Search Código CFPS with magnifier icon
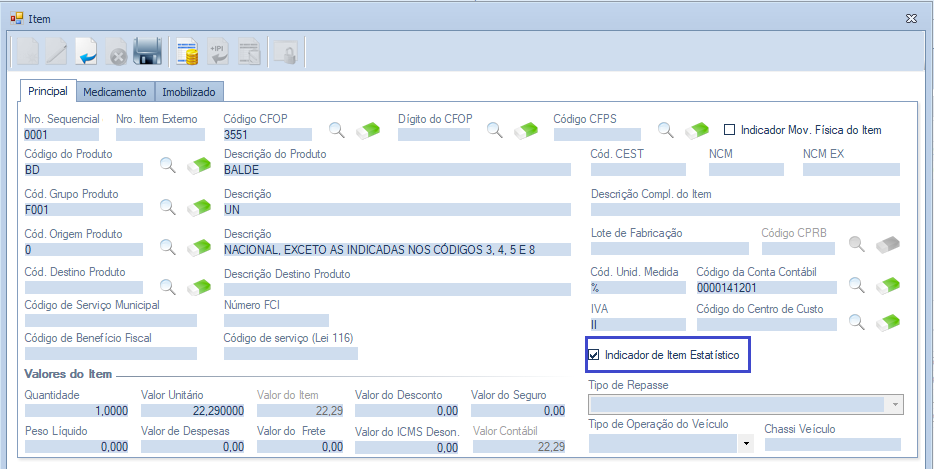This screenshot has width=934, height=469. (665, 129)
